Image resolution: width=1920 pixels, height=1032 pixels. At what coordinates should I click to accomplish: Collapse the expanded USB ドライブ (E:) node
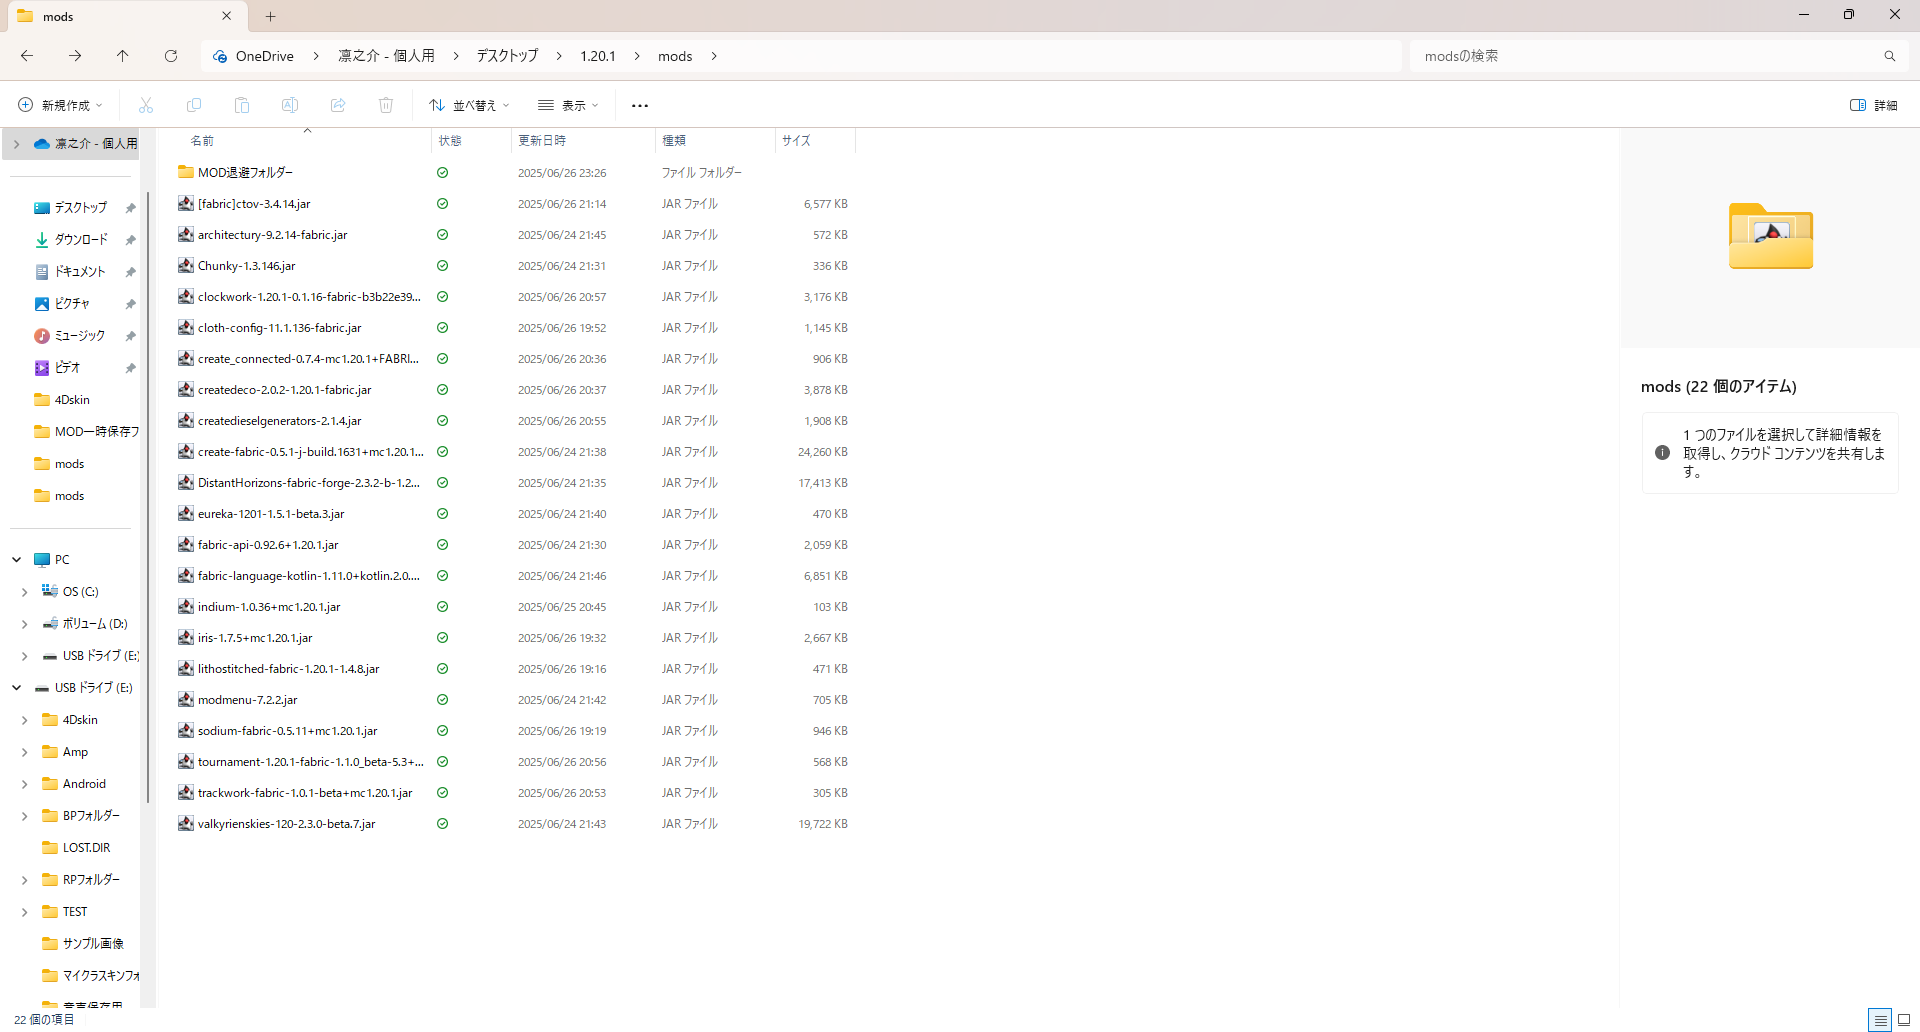click(x=17, y=688)
